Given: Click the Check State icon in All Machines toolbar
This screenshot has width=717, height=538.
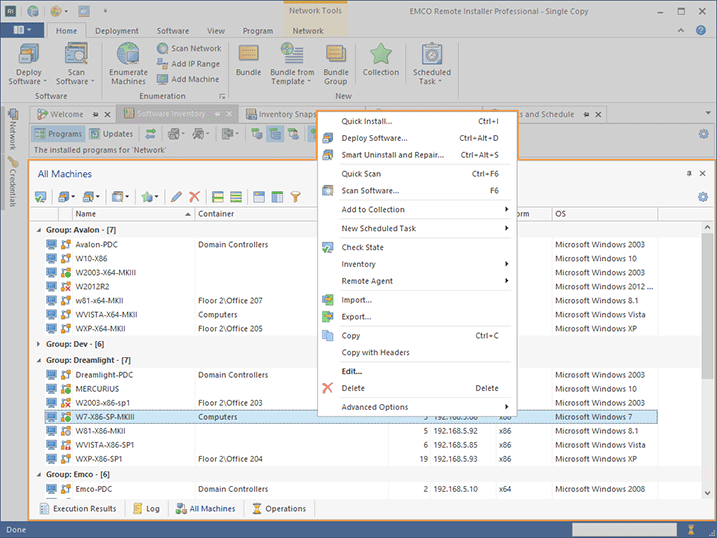Looking at the screenshot, I should pos(41,197).
